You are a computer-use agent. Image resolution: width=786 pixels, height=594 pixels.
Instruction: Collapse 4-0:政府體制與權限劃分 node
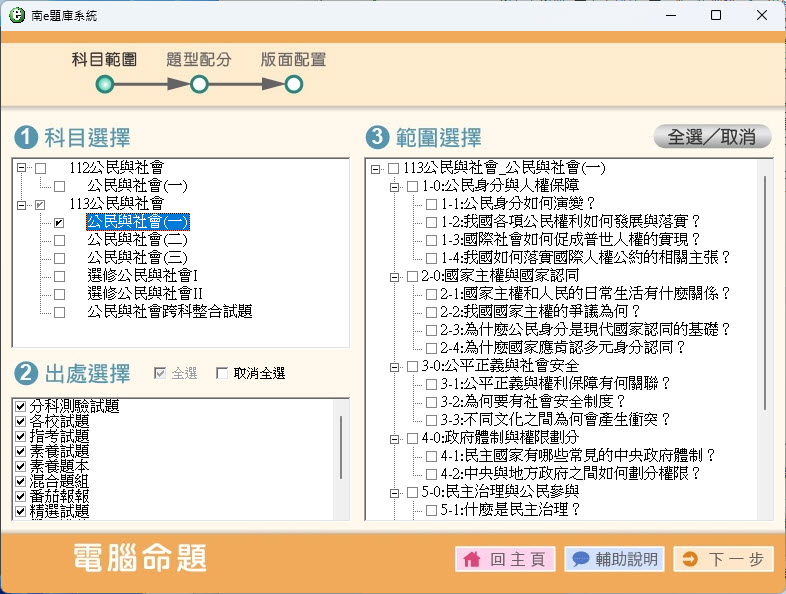[395, 439]
